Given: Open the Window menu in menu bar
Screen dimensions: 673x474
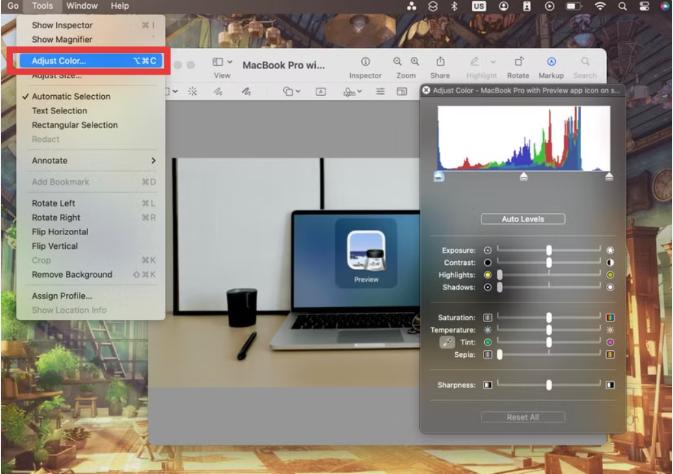Looking at the screenshot, I should click(x=82, y=6).
